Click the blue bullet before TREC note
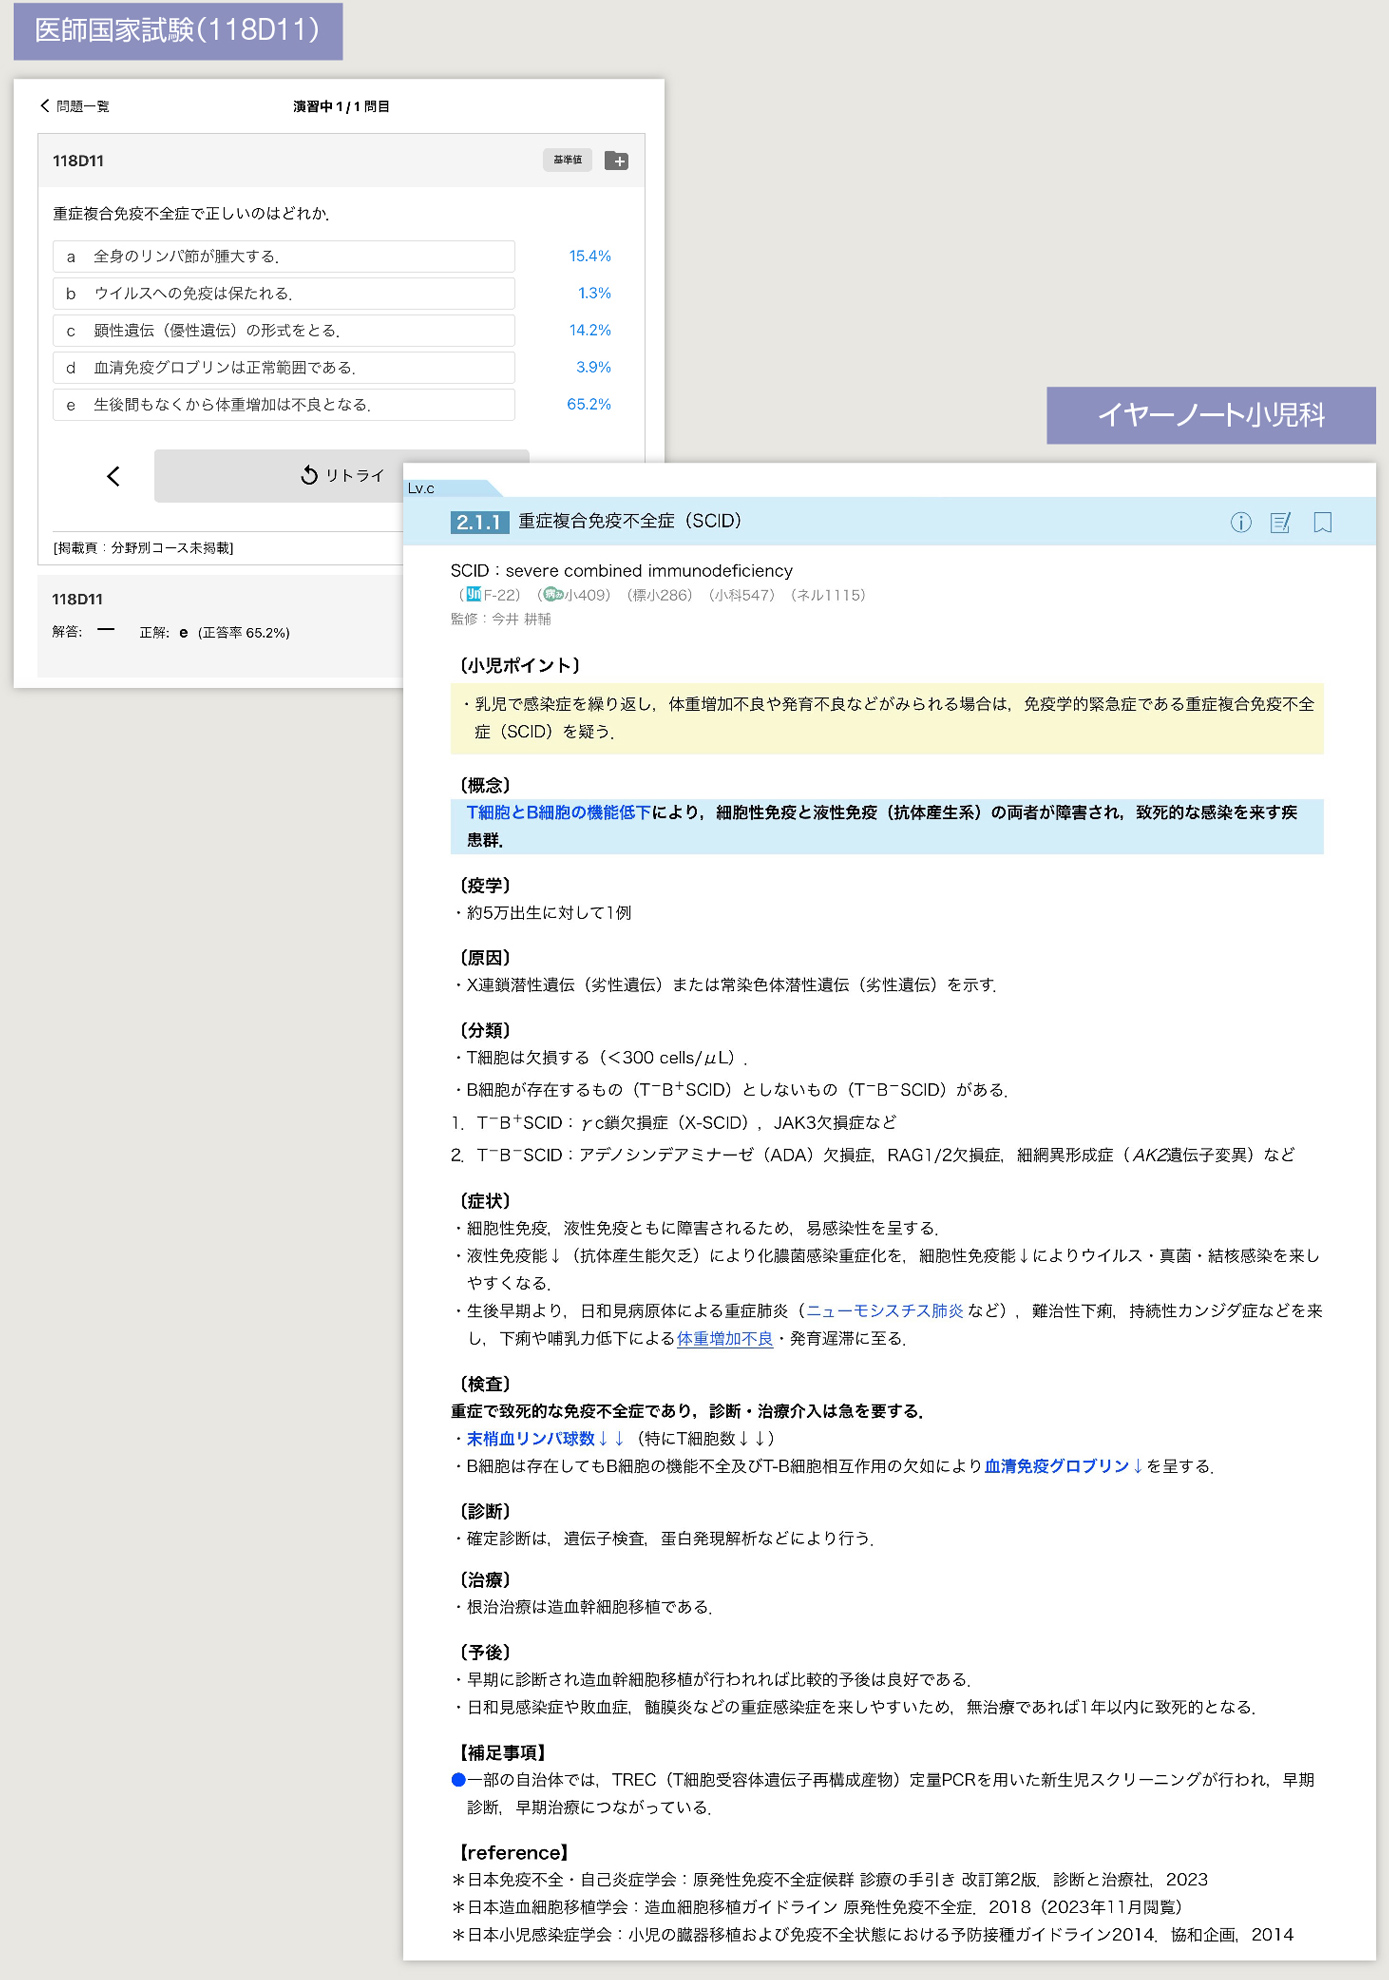This screenshot has height=1980, width=1389. [458, 1780]
